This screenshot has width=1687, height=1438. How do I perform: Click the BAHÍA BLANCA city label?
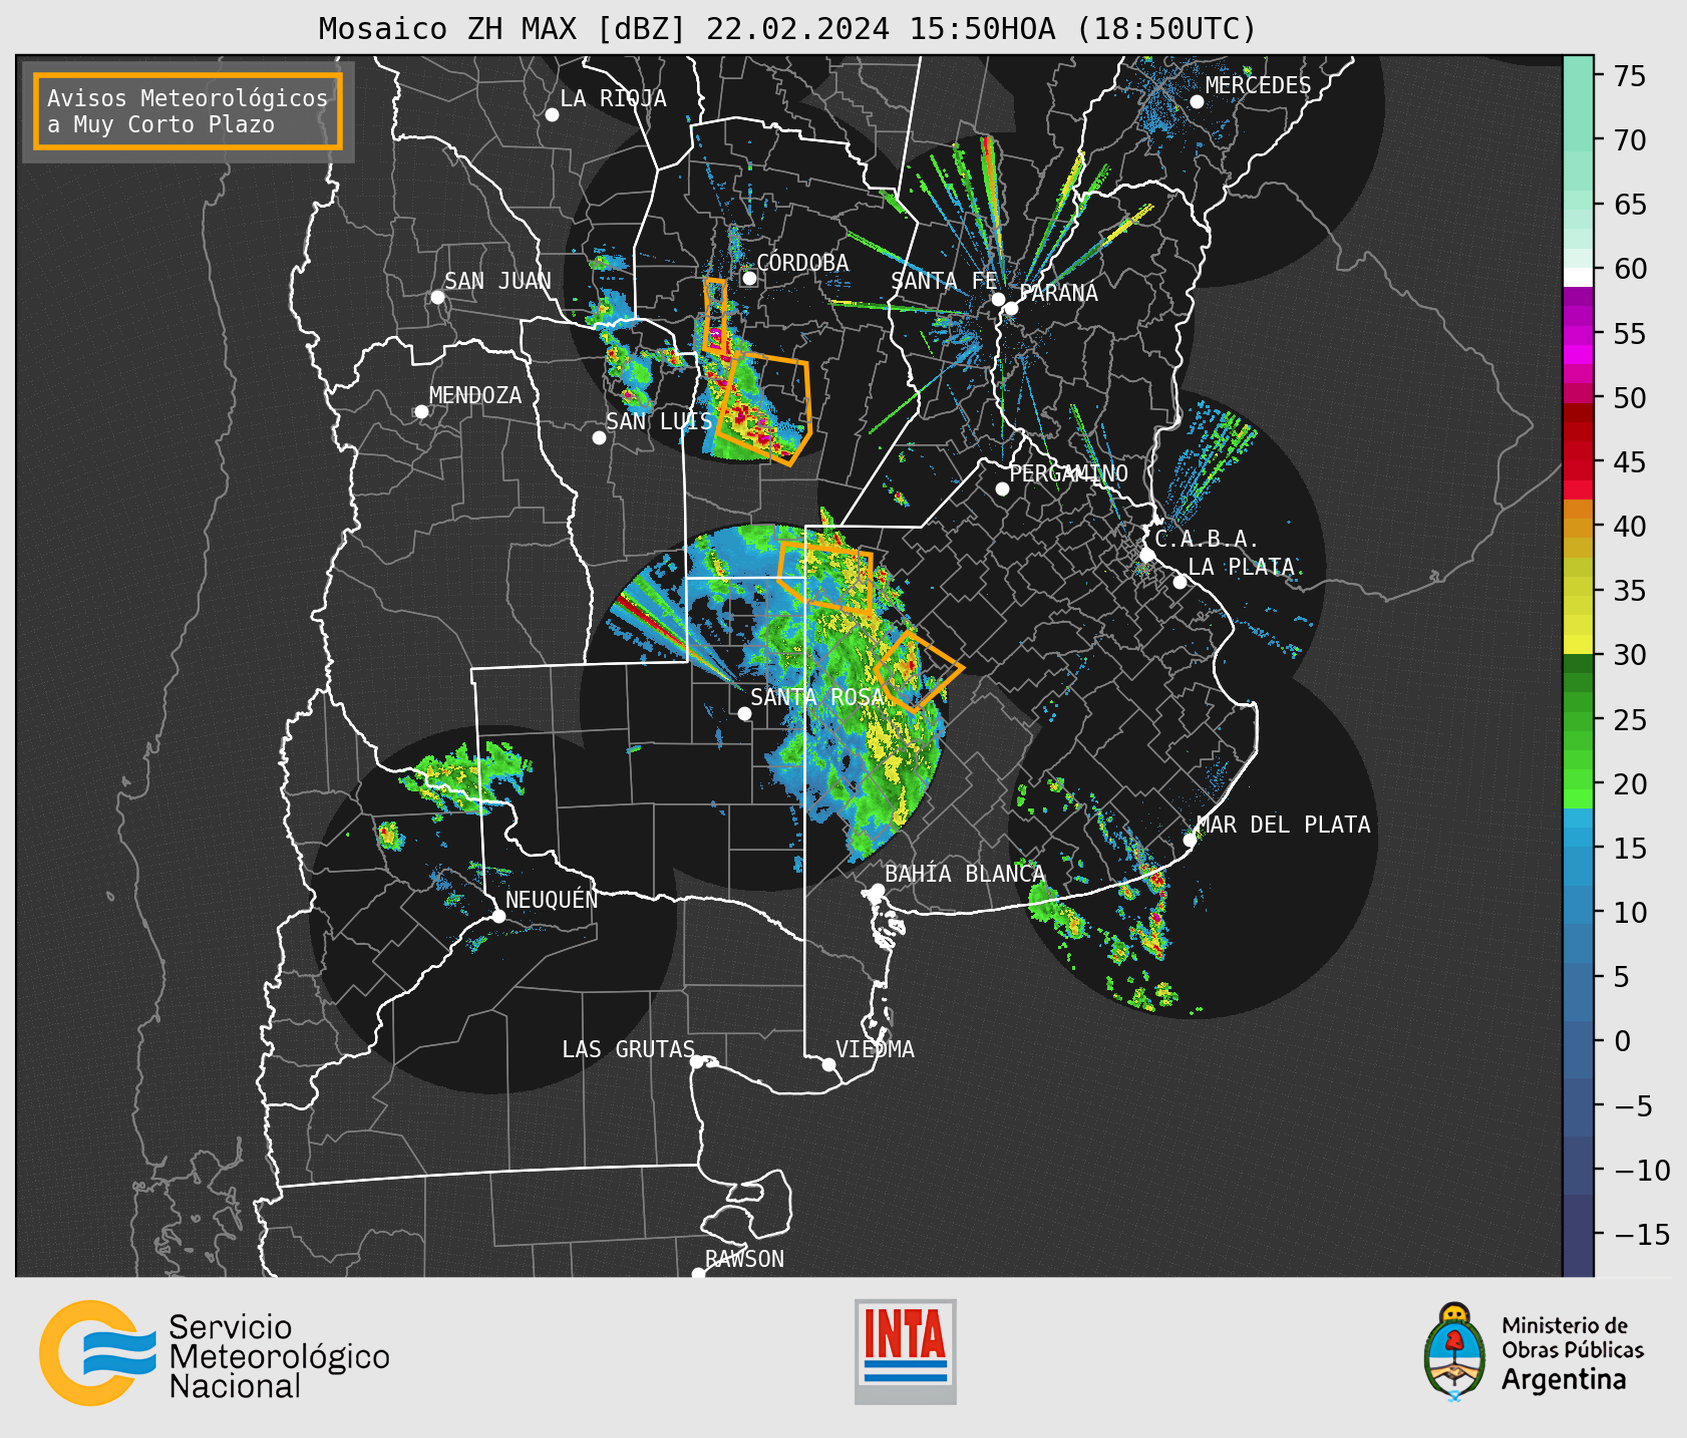point(965,874)
